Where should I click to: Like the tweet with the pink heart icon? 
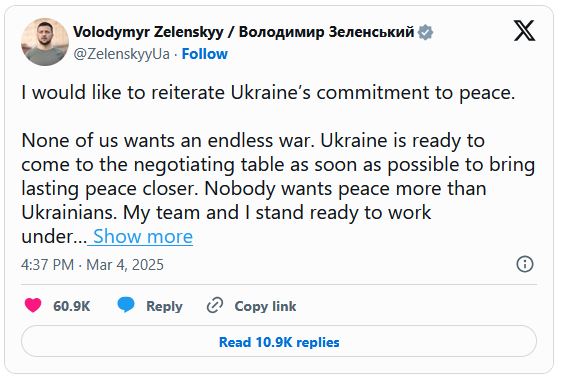coord(33,305)
